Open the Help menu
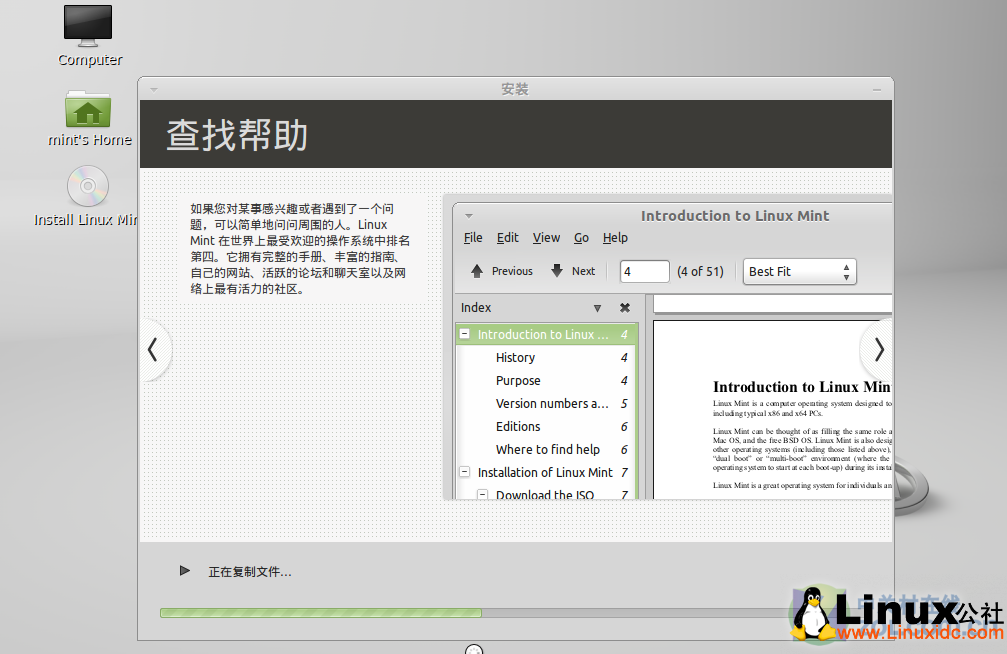Screen dimensions: 1007x654 coord(615,237)
